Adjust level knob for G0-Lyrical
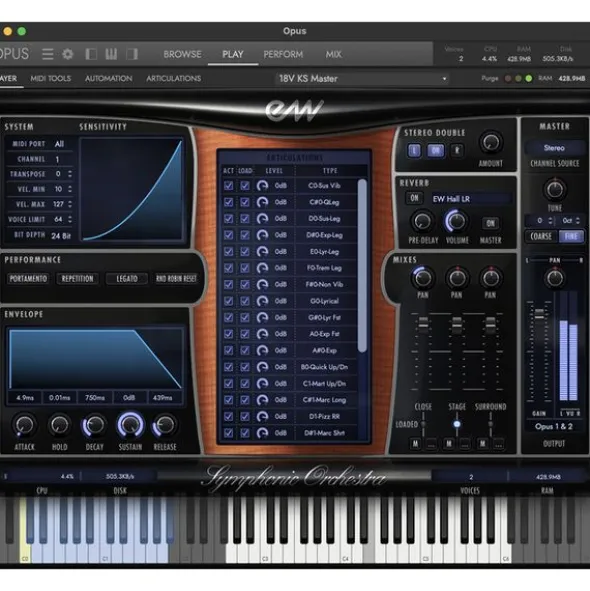 (262, 301)
